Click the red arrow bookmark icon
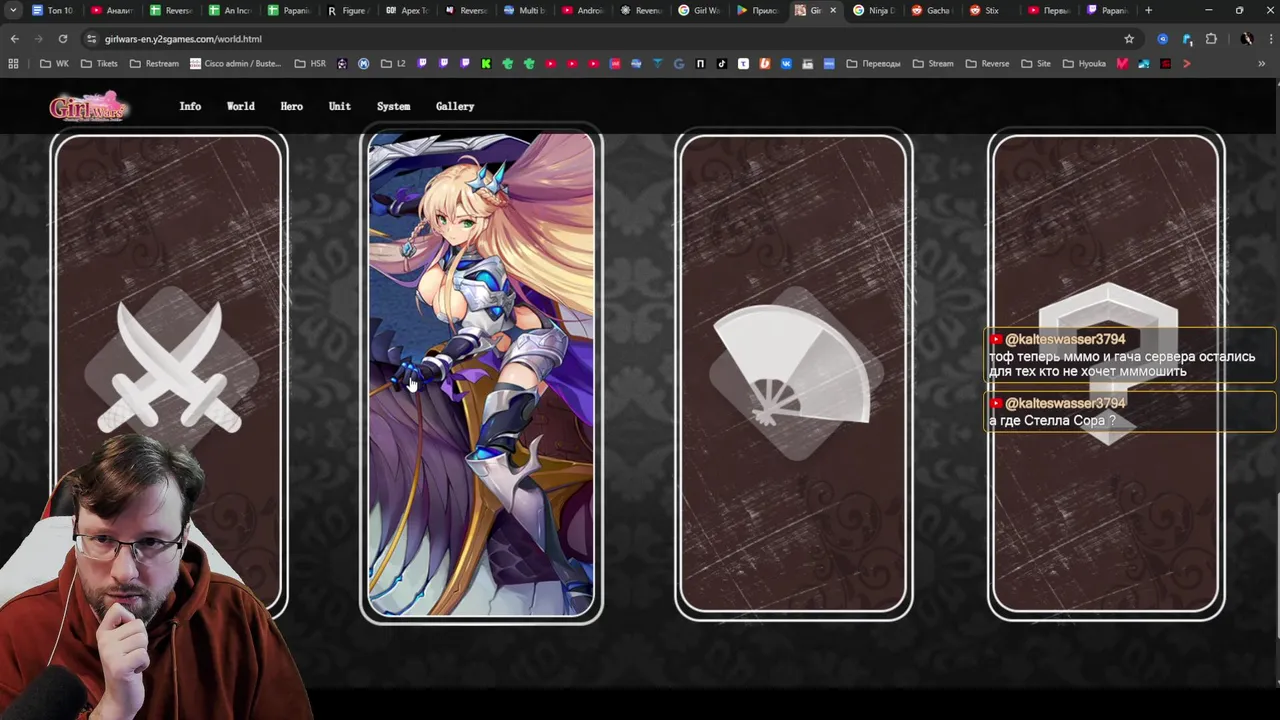This screenshot has height=720, width=1280. pos(1186,63)
